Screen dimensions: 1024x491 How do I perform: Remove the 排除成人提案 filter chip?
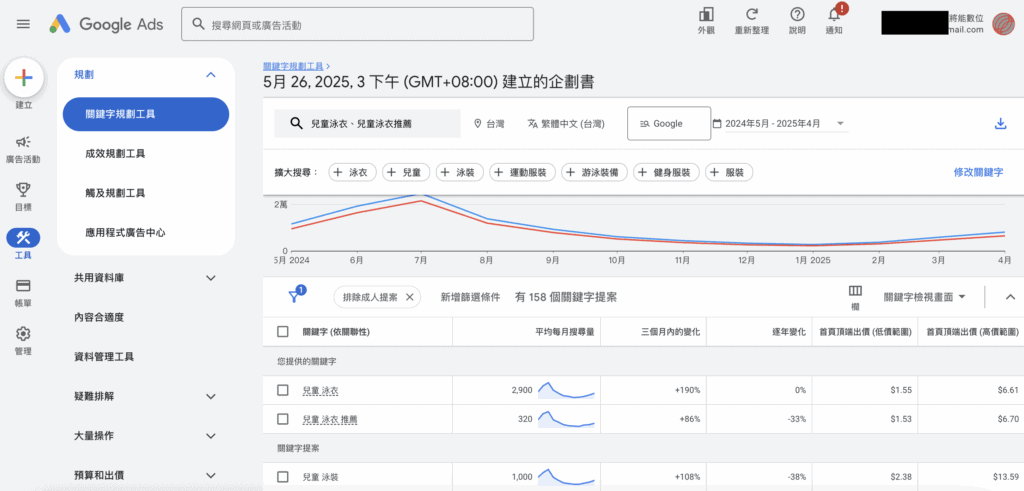tap(409, 297)
